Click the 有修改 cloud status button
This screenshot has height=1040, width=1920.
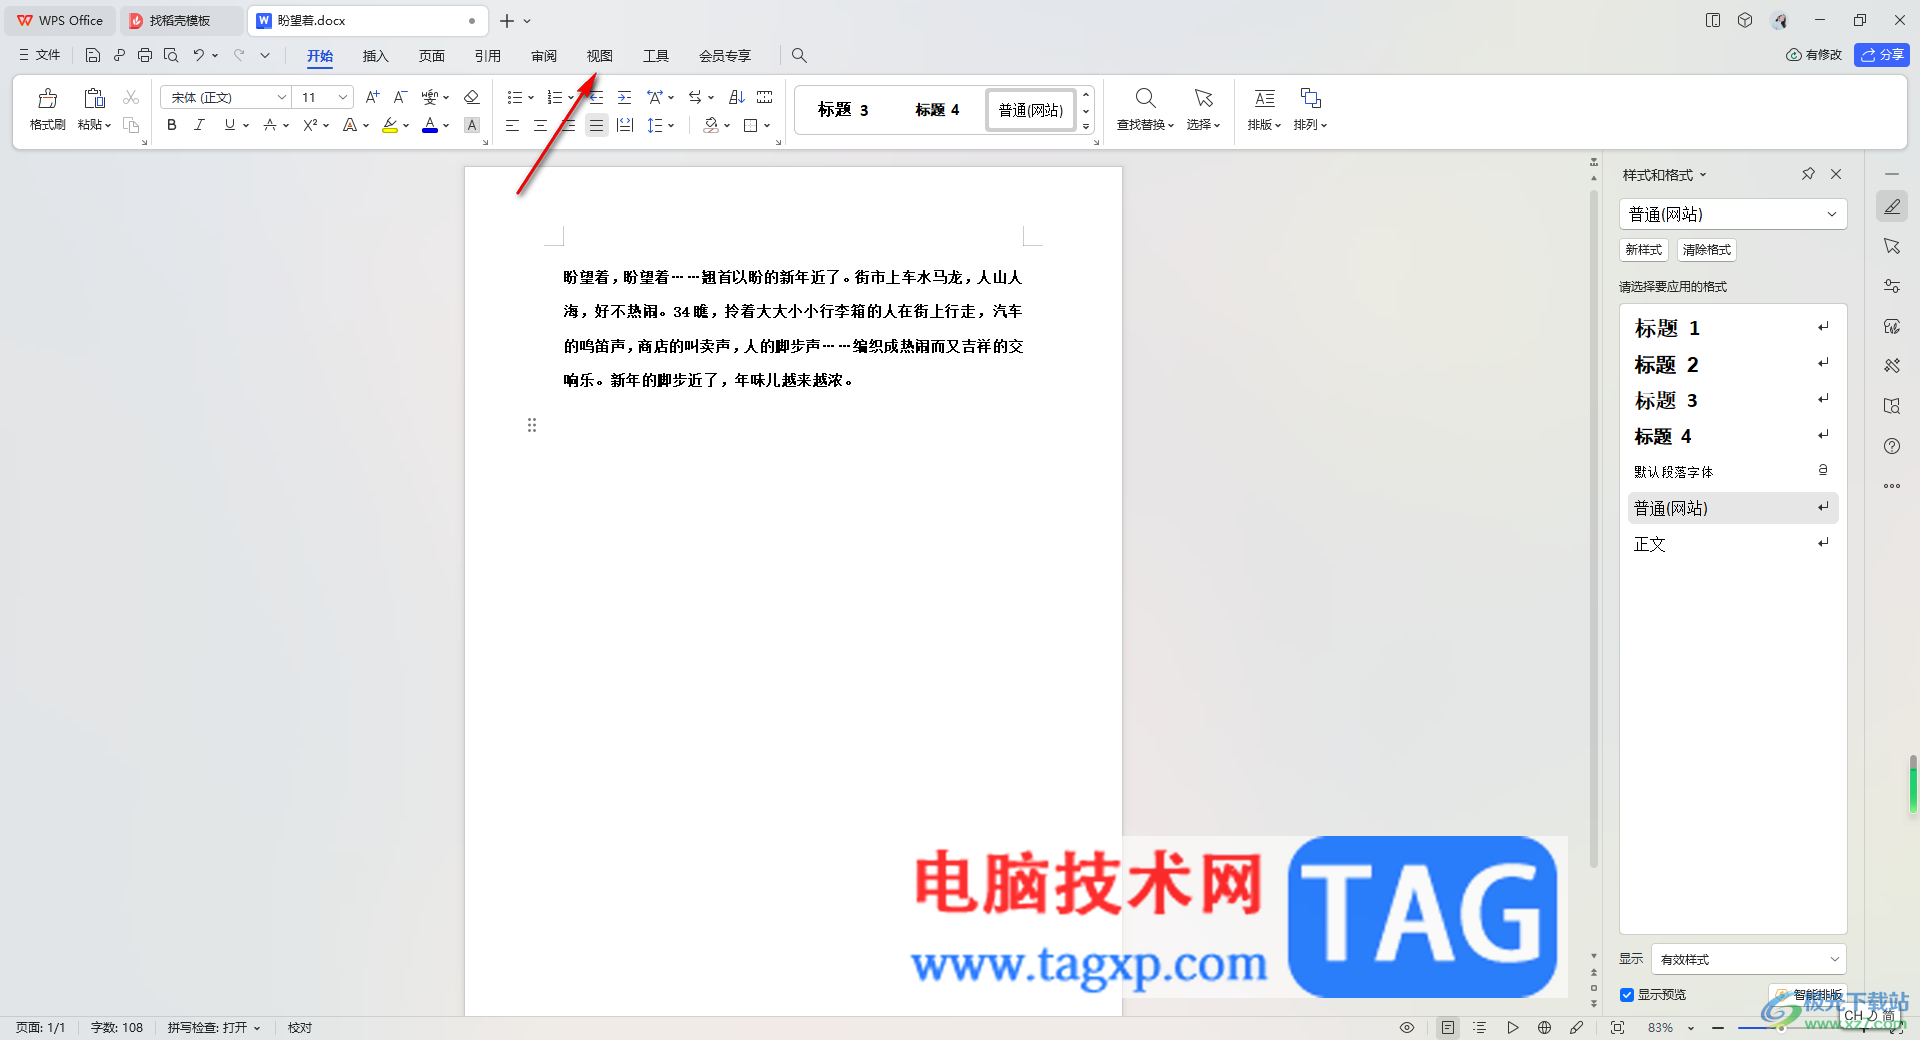1814,55
